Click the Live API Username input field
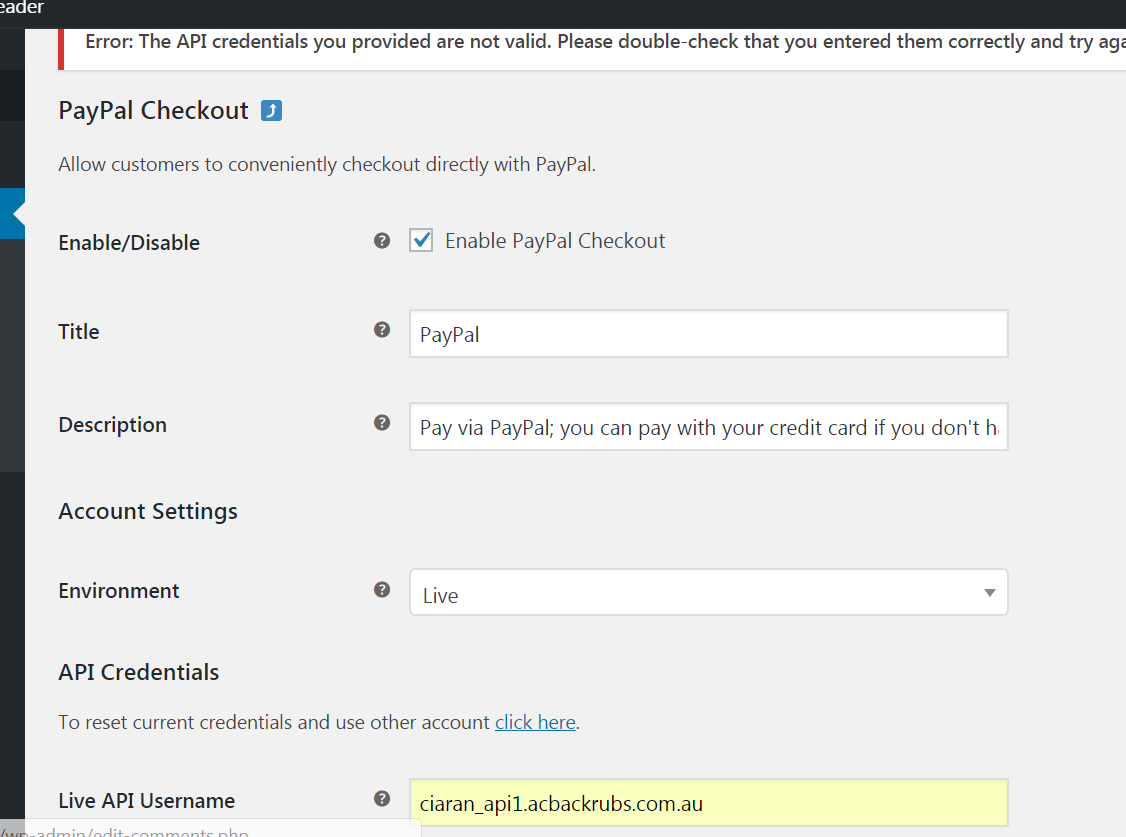 708,803
